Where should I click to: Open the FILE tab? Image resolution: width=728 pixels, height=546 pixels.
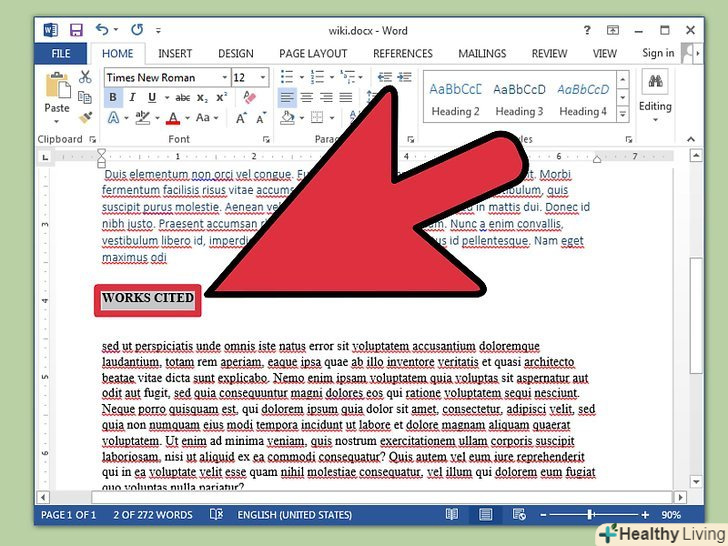click(x=61, y=54)
